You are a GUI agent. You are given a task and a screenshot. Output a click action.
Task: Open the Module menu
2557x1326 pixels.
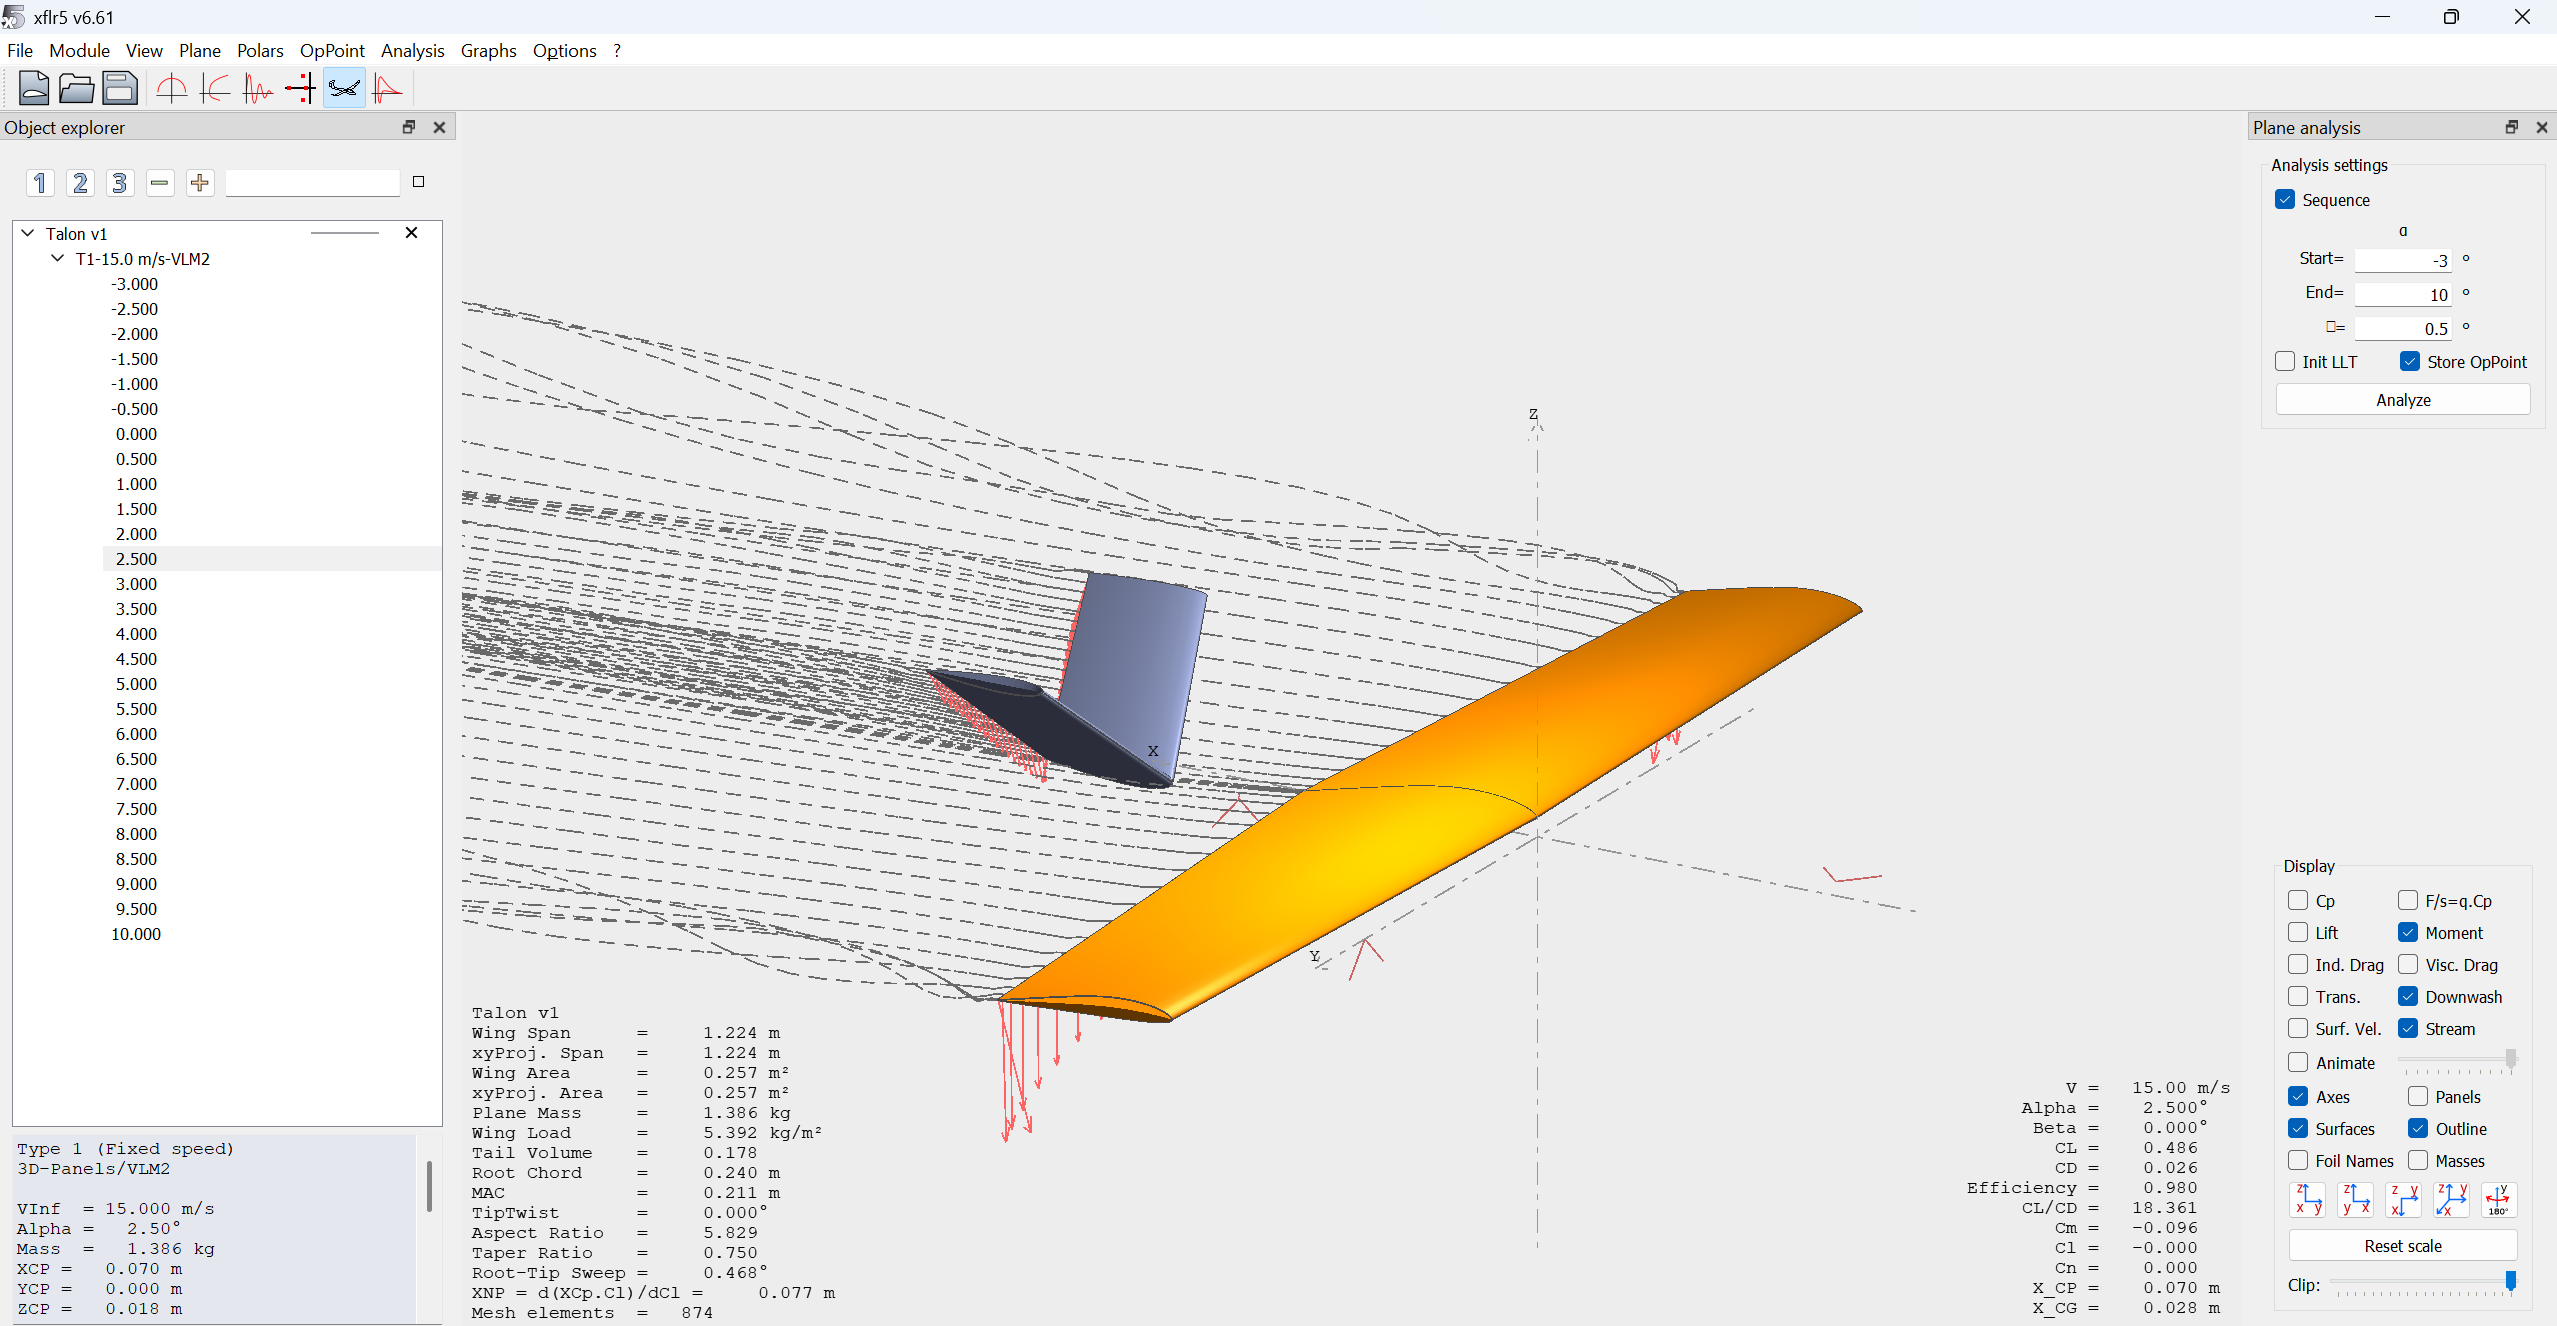79,51
